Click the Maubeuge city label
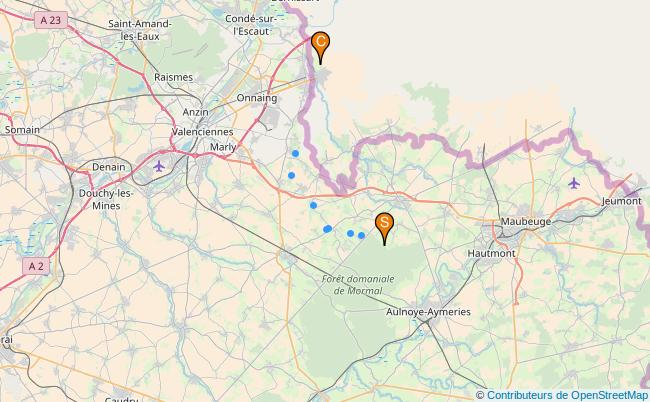The width and height of the screenshot is (650, 402). 526,221
